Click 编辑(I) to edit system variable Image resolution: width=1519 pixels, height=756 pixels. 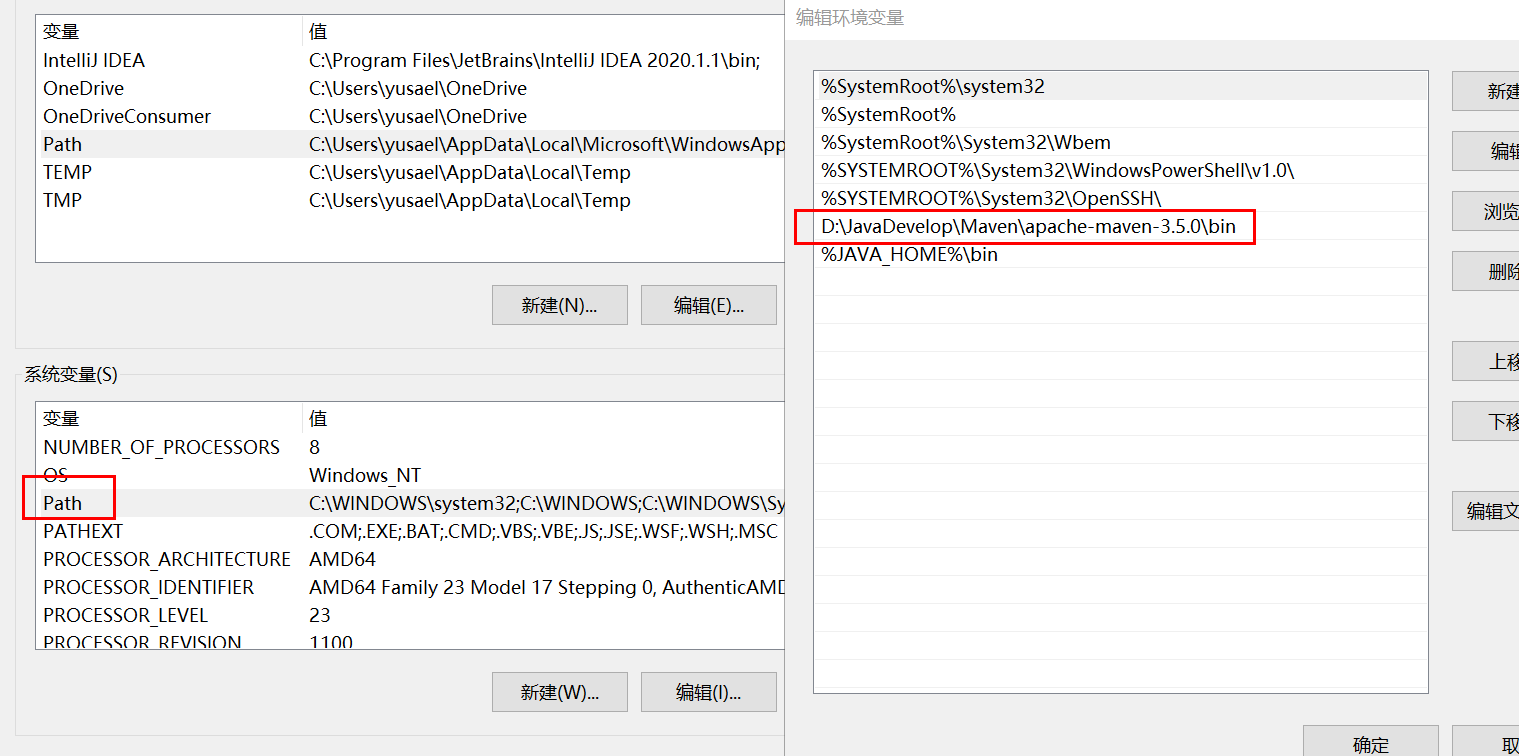coord(708,691)
